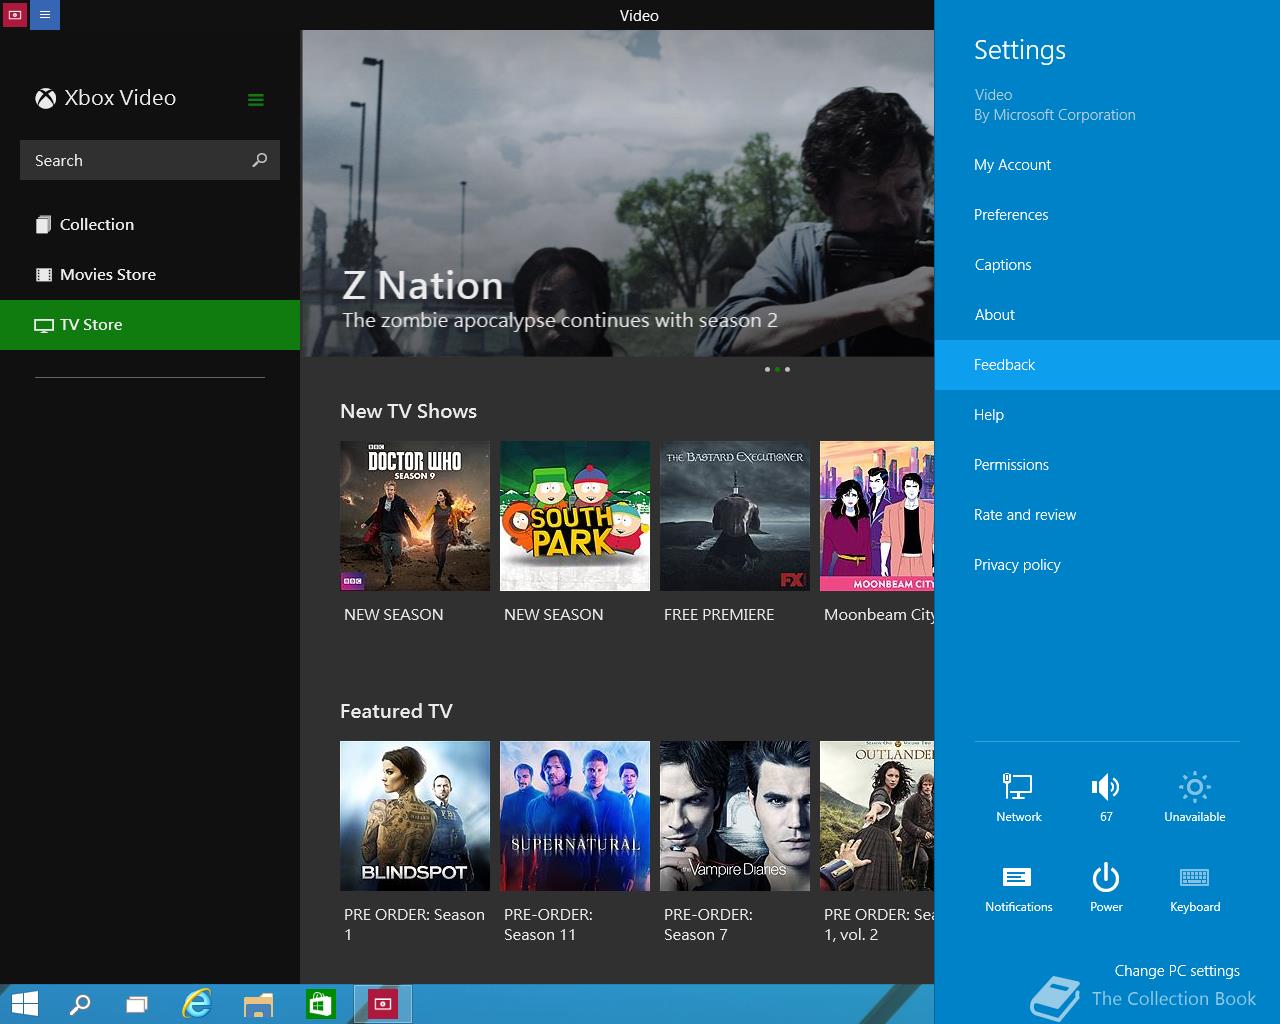The height and width of the screenshot is (1024, 1280).
Task: Open the Notifications icon
Action: [1018, 877]
